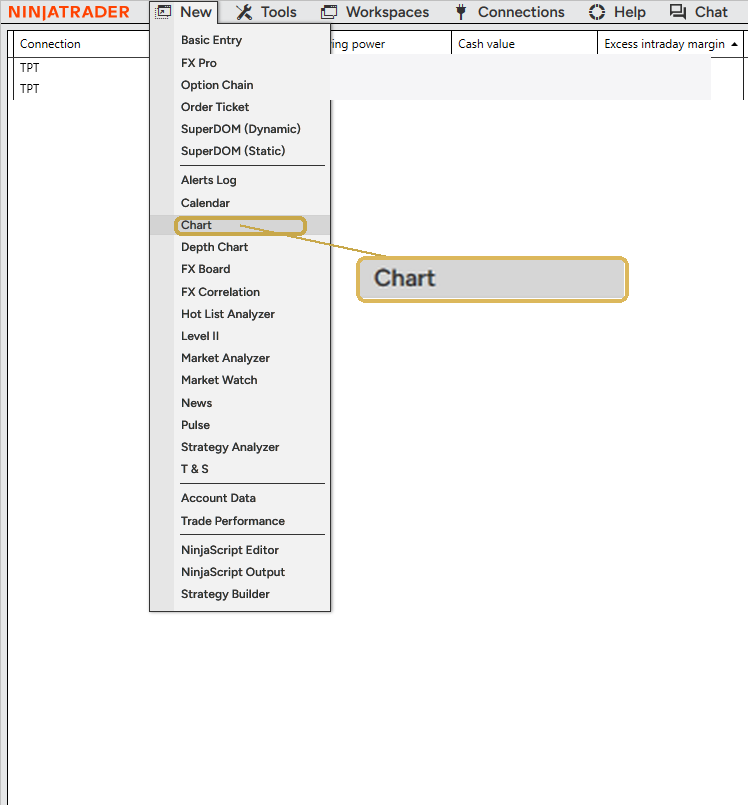Screen dimensions: 748x805
Task: Click the New menu window icon
Action: [163, 12]
